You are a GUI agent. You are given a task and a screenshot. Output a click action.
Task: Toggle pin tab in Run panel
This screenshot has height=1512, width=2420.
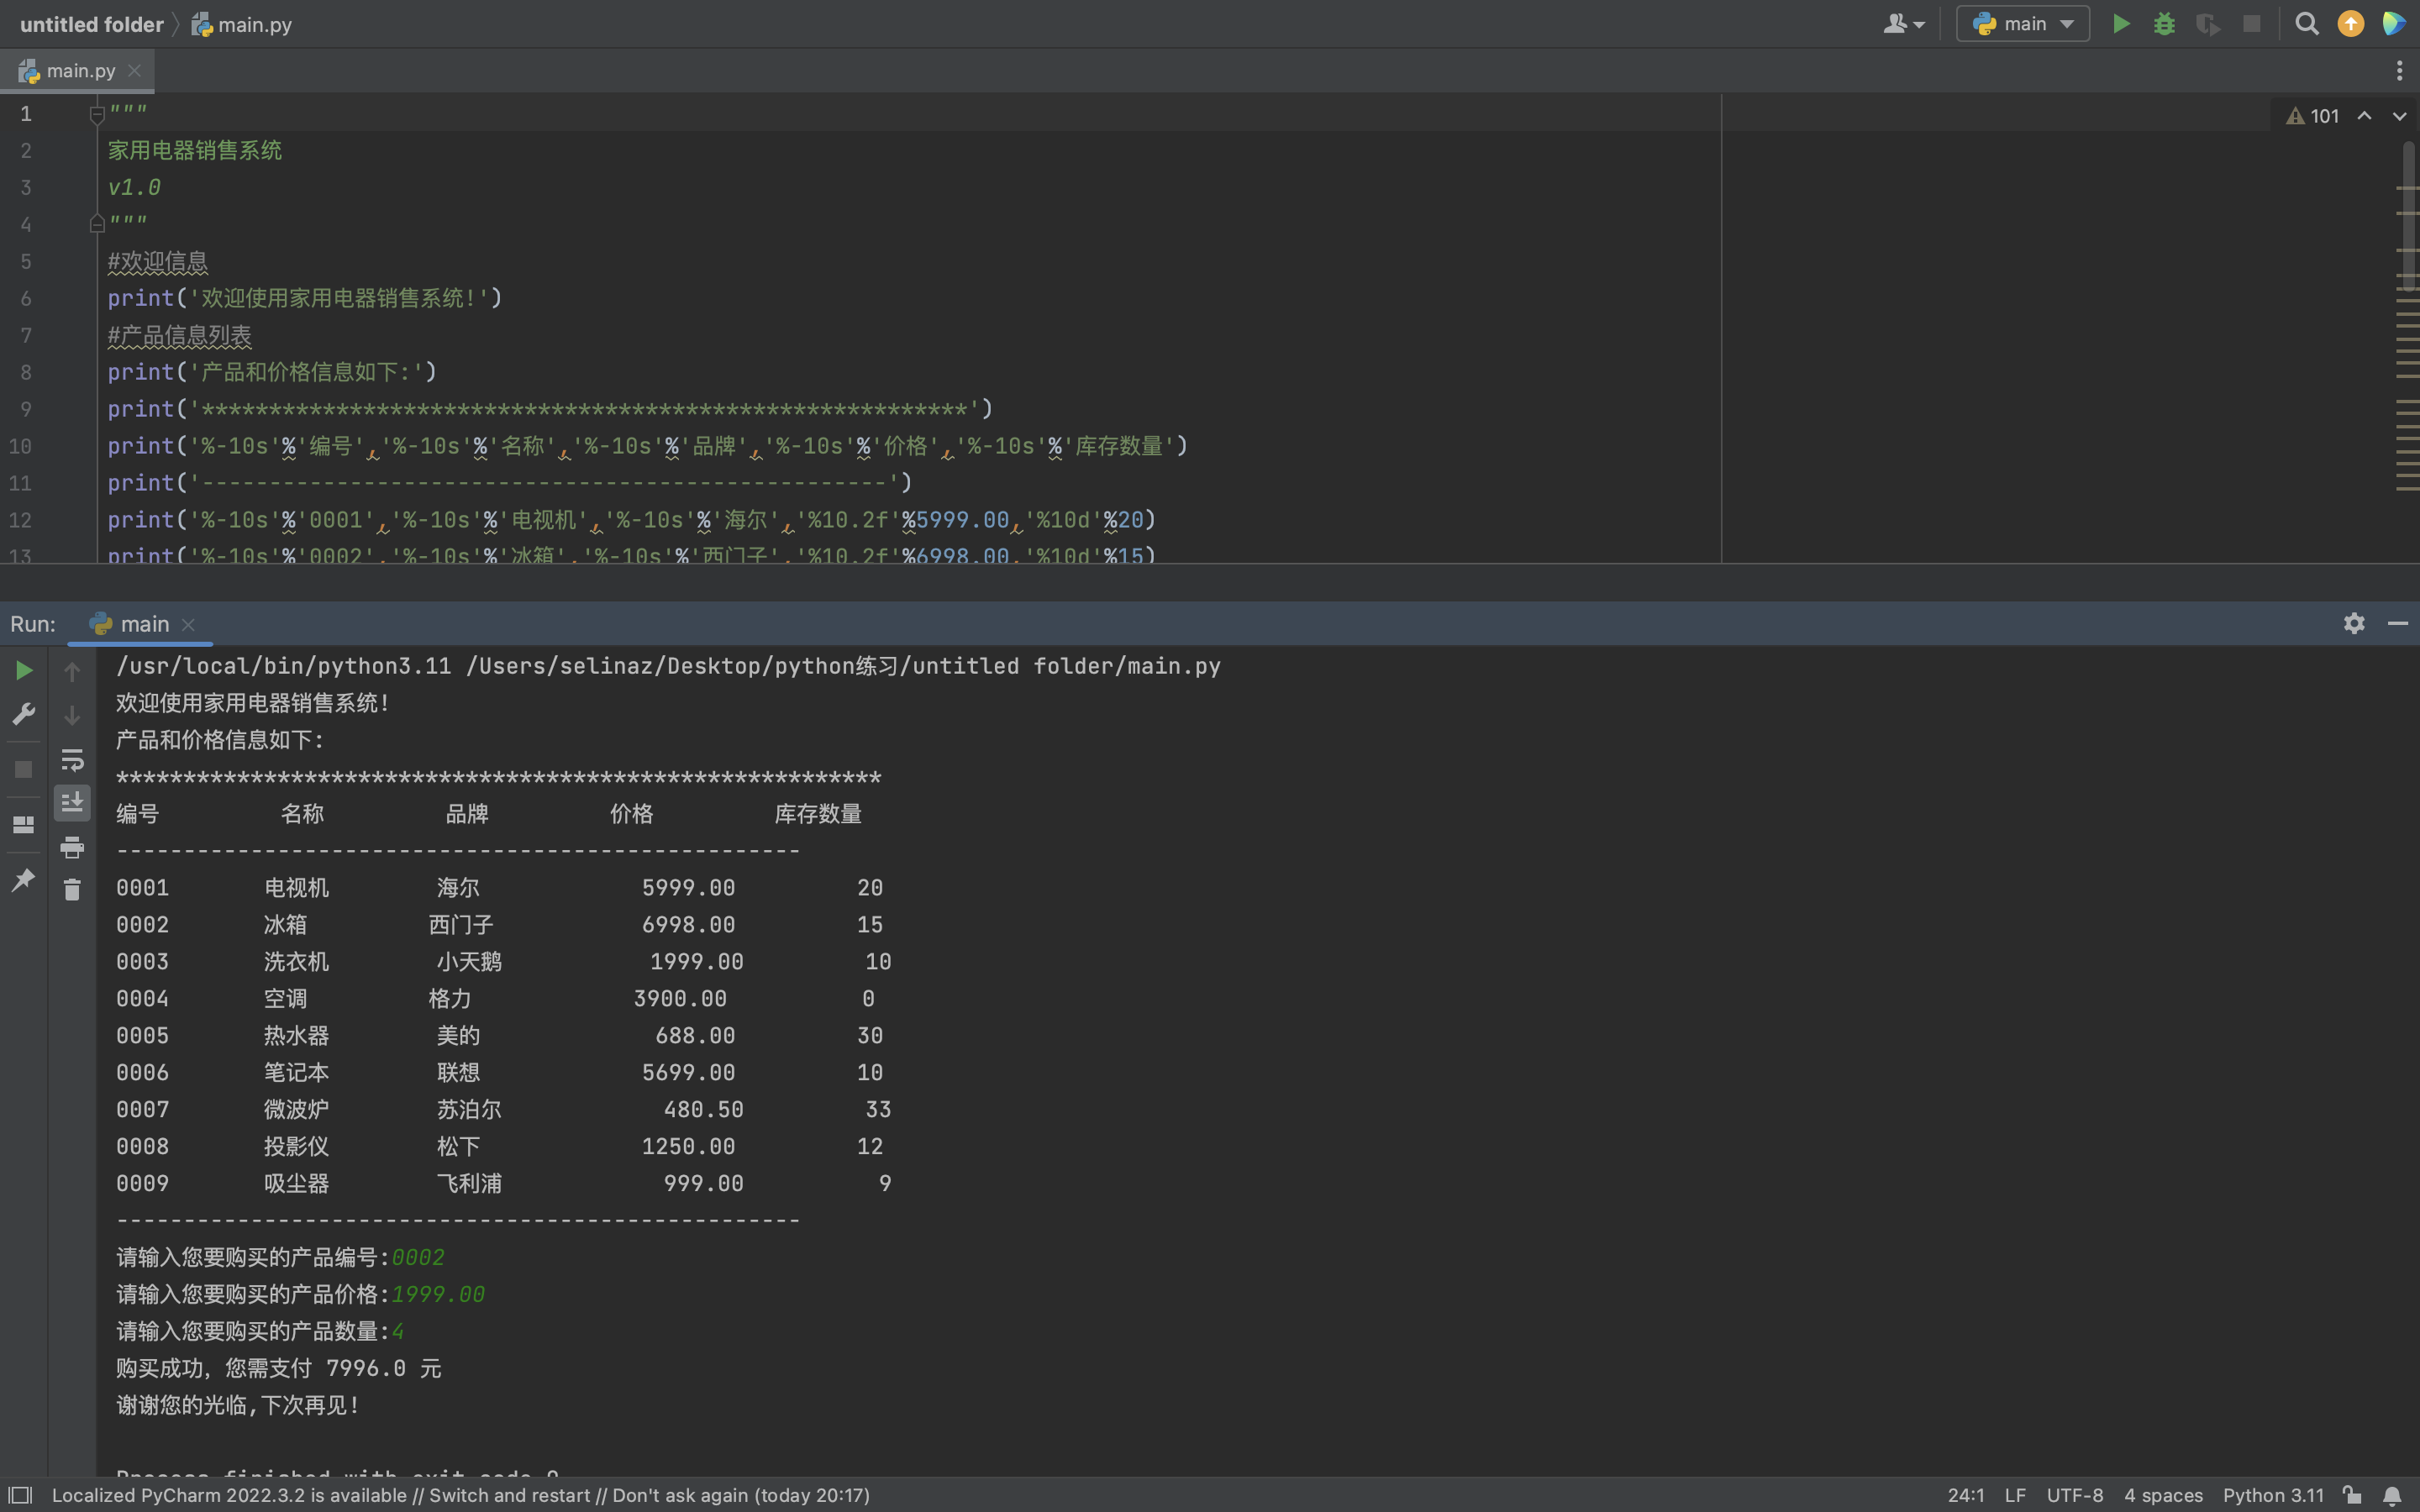coord(24,880)
